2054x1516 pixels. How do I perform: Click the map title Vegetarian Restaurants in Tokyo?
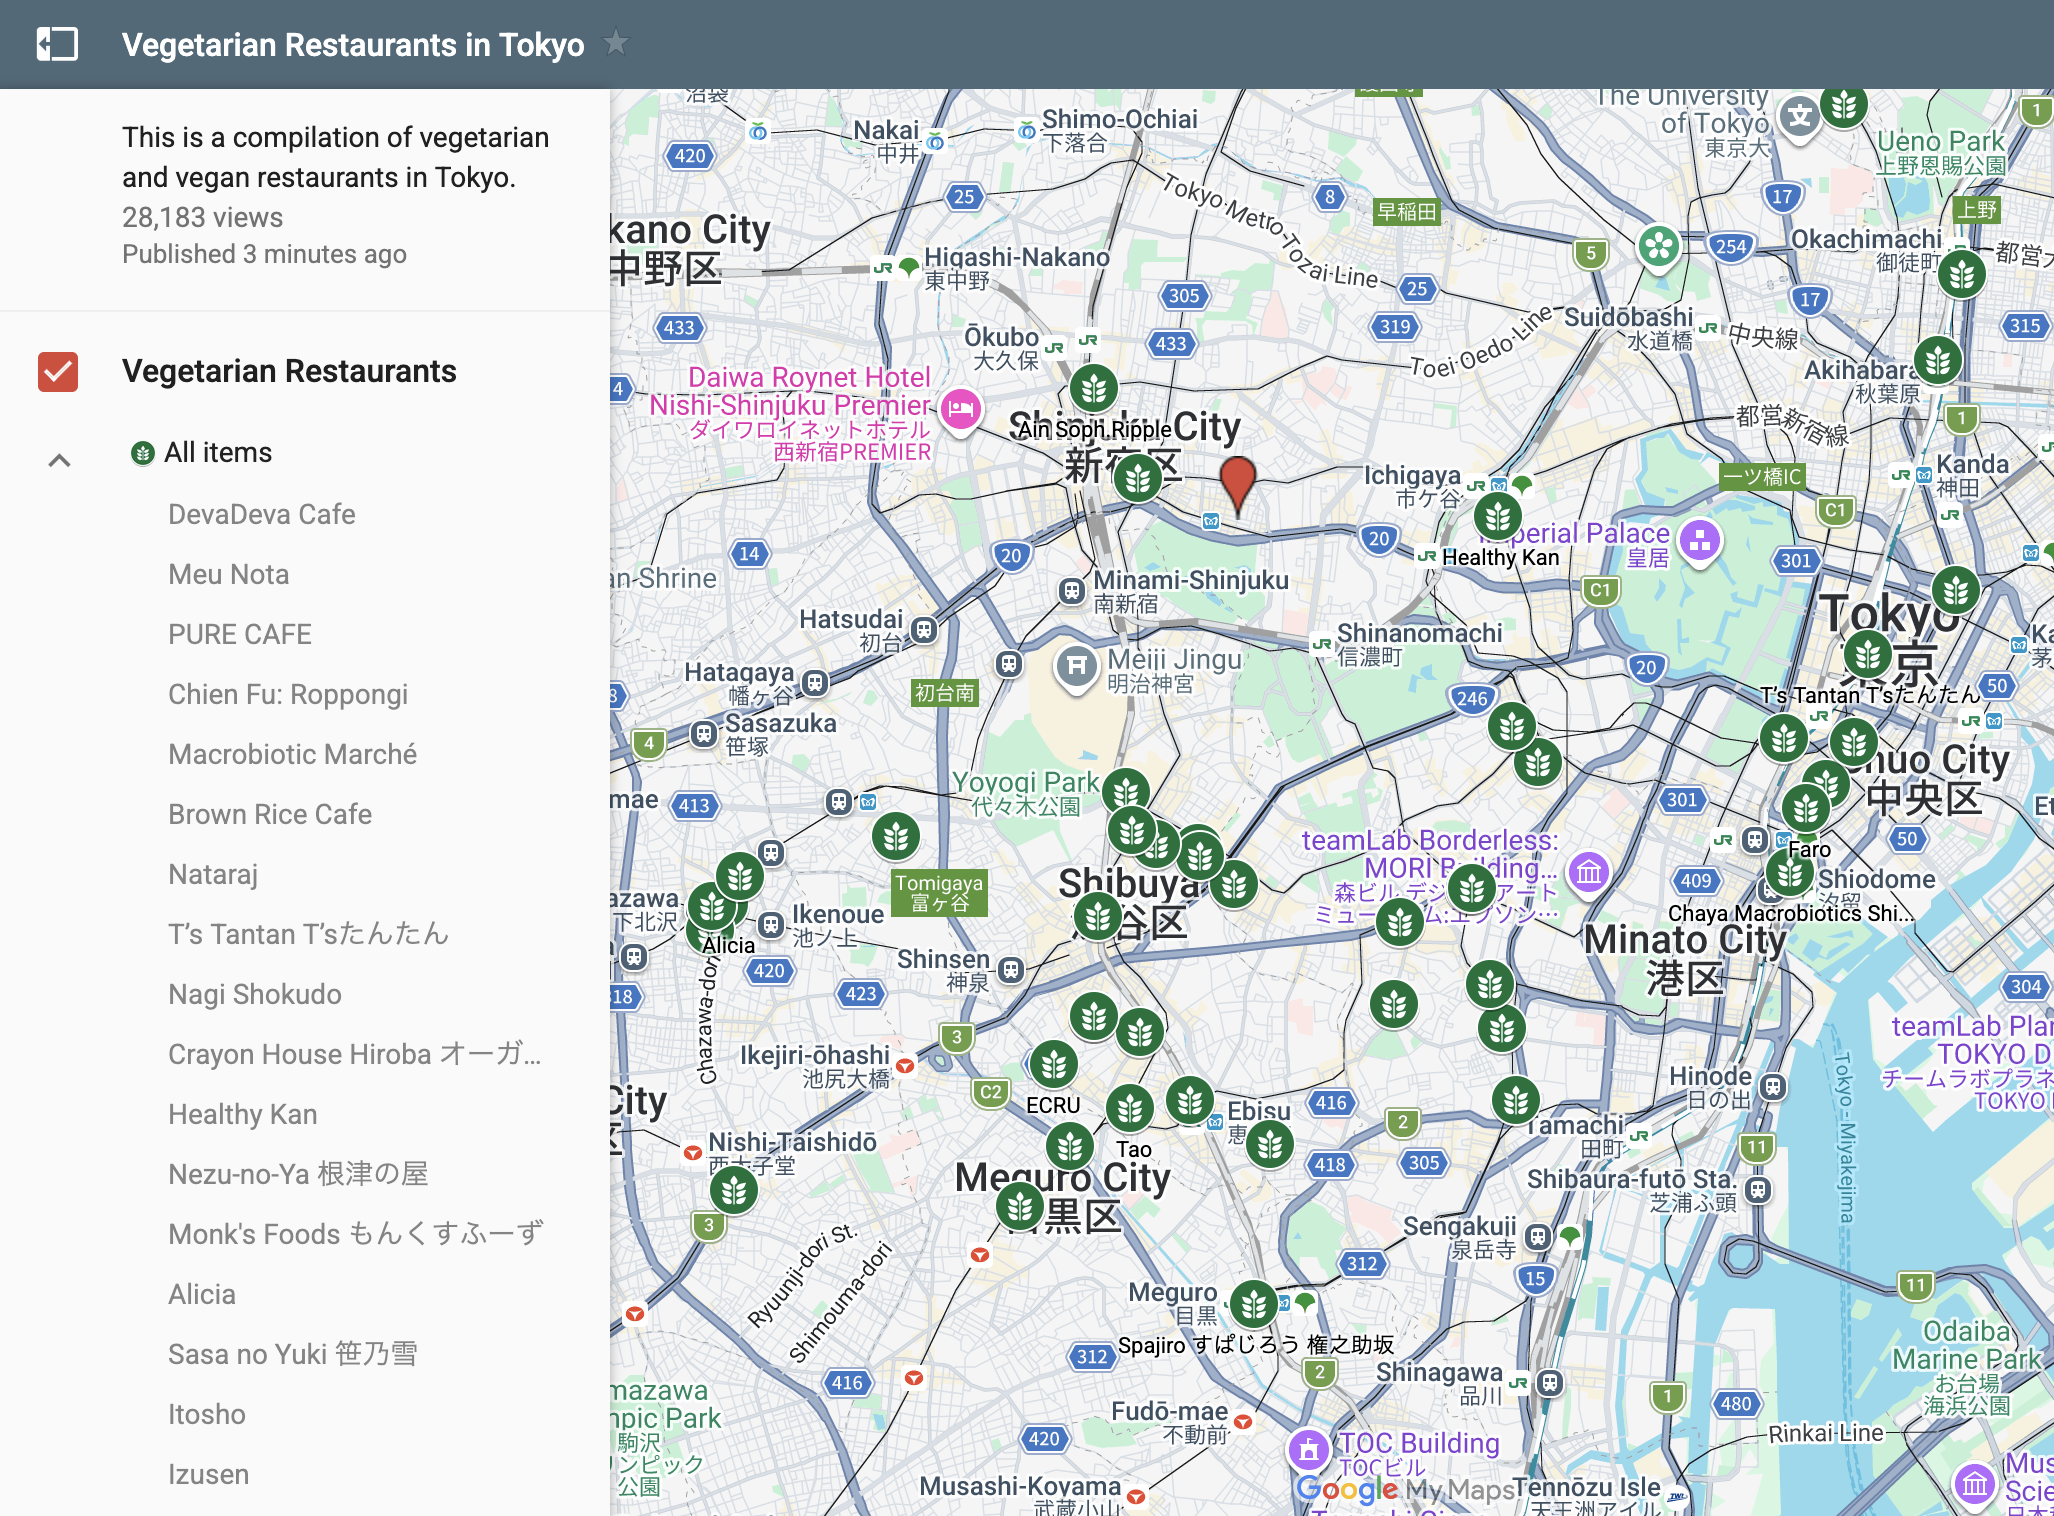click(353, 45)
